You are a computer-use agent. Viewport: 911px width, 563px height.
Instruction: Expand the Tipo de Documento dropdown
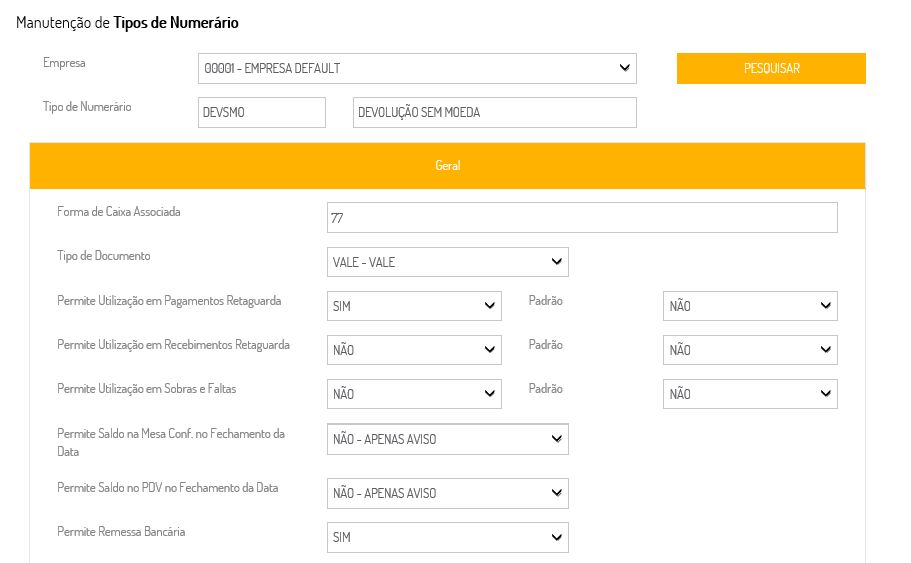point(447,262)
